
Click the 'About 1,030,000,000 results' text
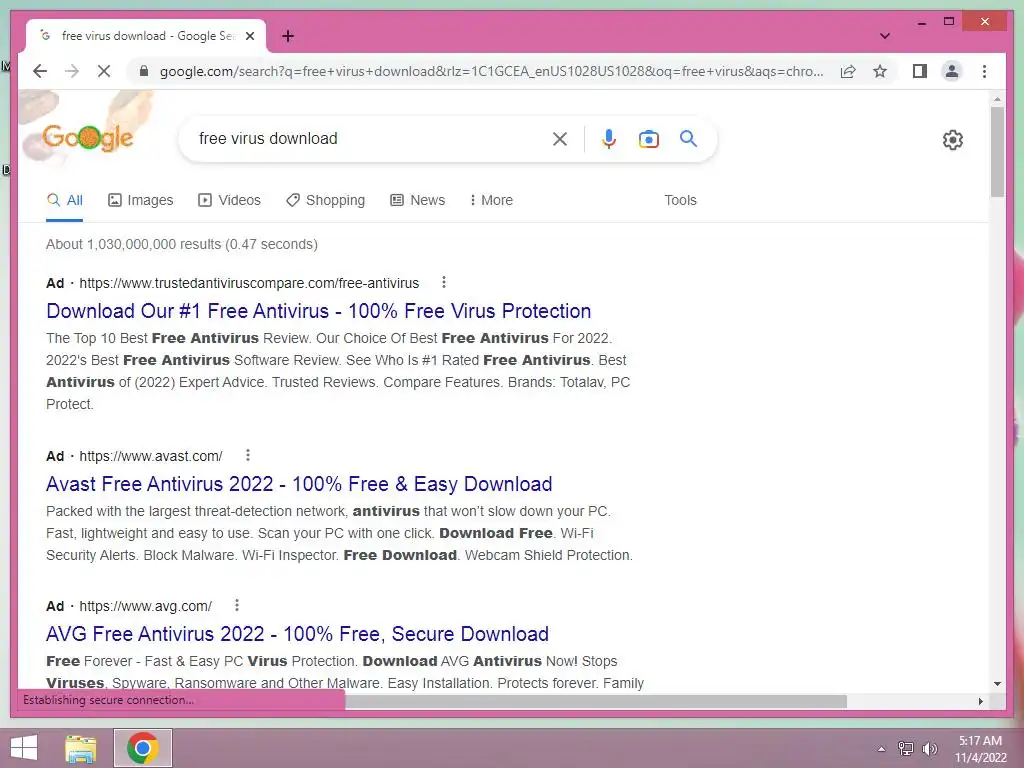click(x=182, y=244)
